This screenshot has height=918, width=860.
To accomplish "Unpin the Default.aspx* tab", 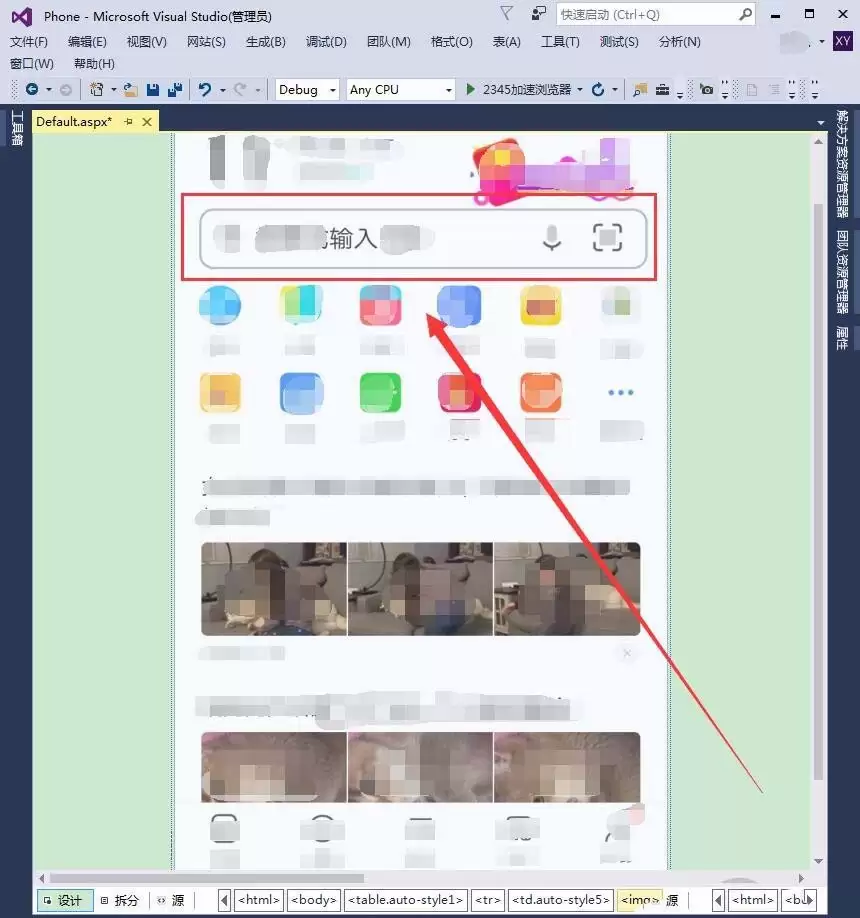I will click(129, 121).
